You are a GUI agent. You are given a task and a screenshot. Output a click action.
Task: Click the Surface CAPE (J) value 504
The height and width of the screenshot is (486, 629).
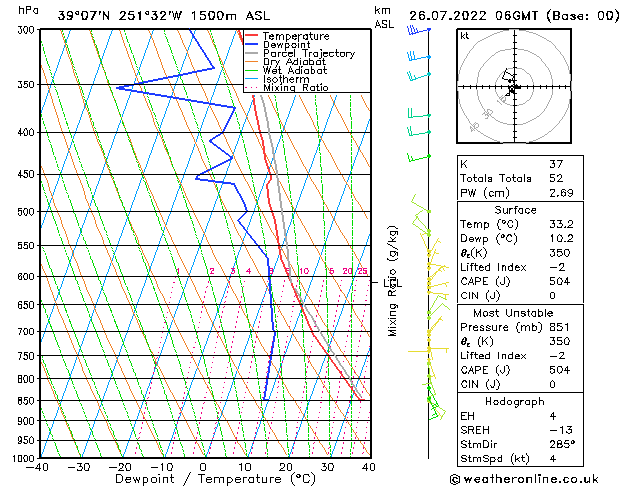coord(560,281)
